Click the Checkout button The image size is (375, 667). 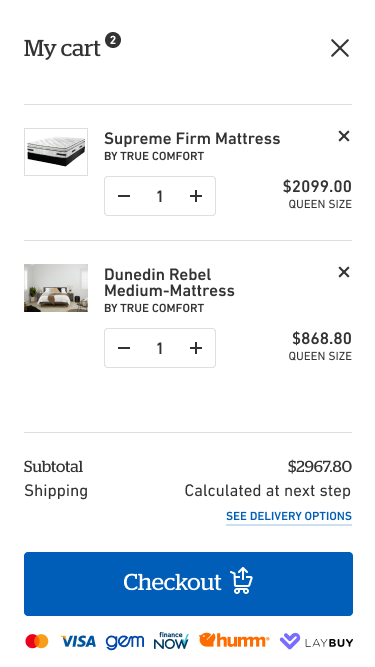click(188, 584)
